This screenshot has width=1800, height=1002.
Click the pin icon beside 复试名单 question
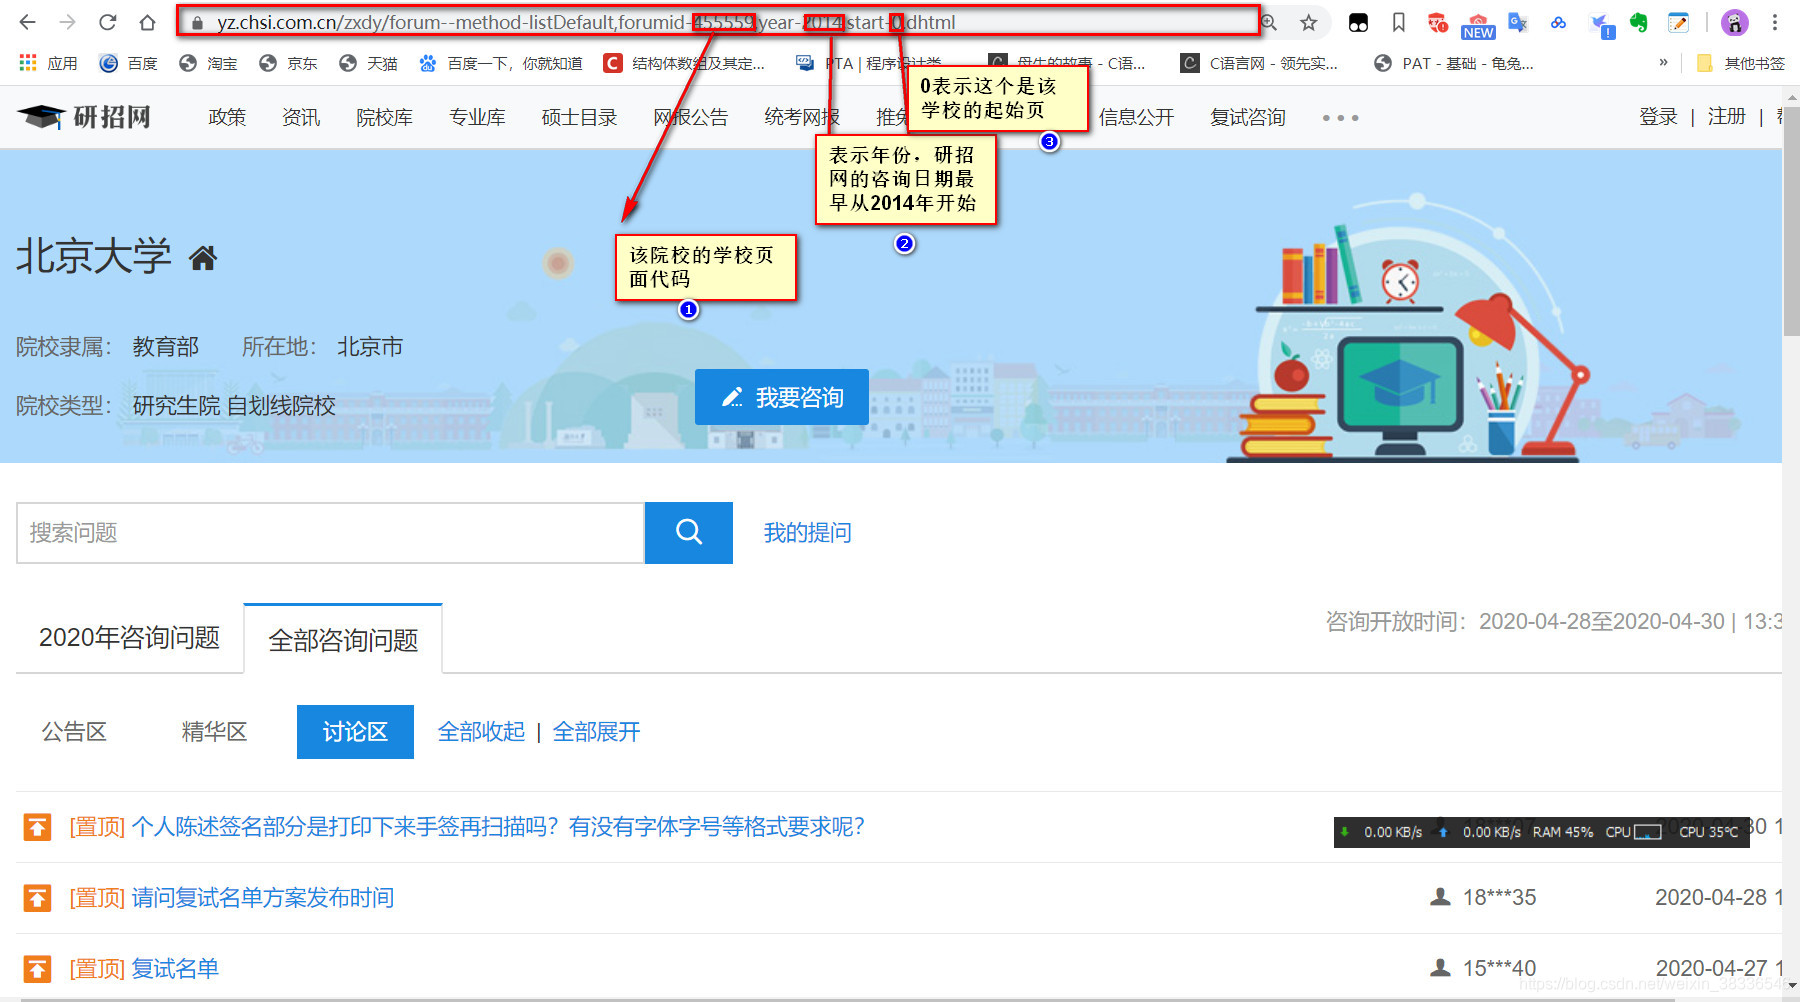pyautogui.click(x=37, y=969)
